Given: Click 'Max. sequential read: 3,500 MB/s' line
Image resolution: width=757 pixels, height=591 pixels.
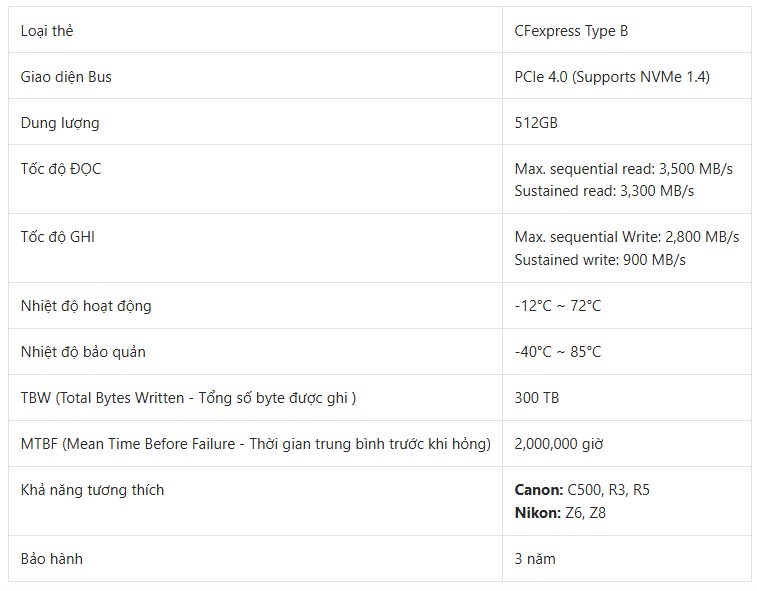Looking at the screenshot, I should (624, 169).
